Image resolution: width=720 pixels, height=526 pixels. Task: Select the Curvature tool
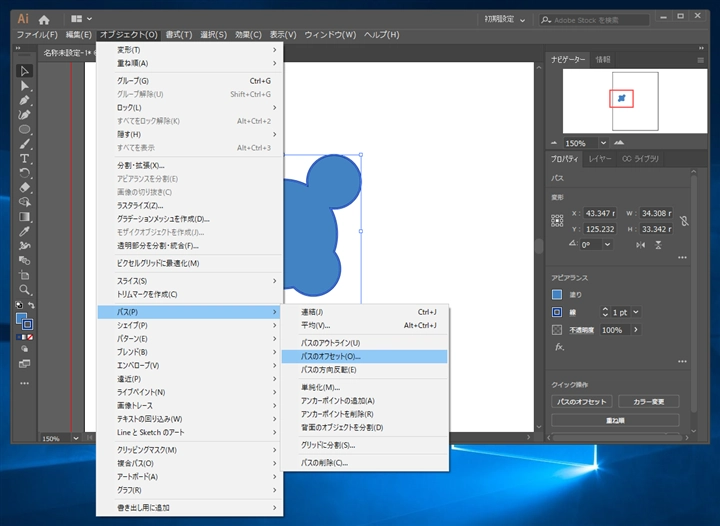coord(24,115)
